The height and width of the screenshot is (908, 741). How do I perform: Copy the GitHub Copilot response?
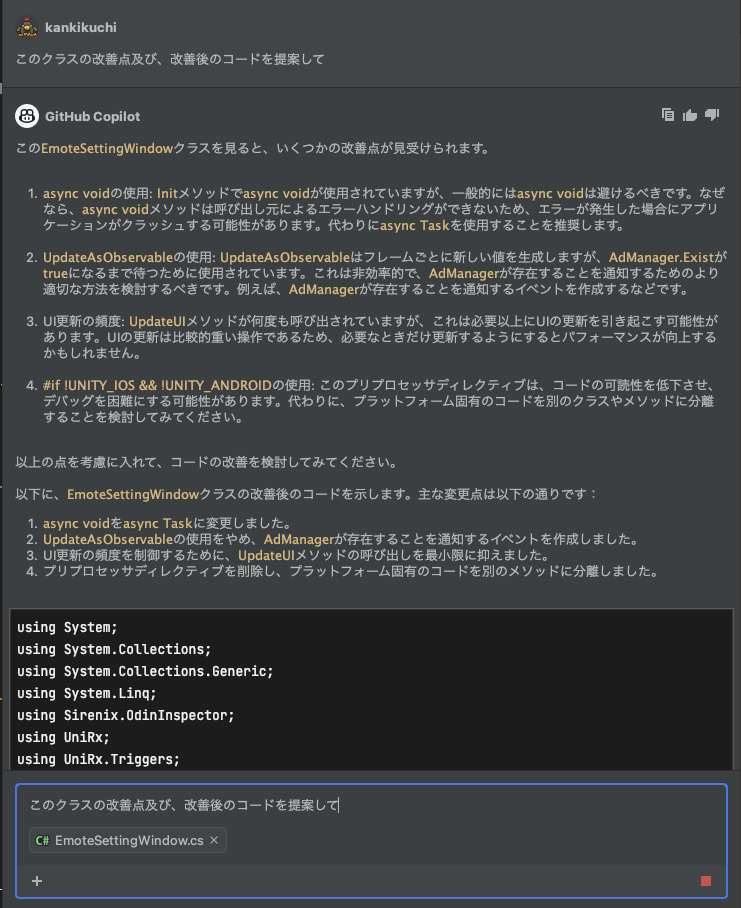coord(667,115)
